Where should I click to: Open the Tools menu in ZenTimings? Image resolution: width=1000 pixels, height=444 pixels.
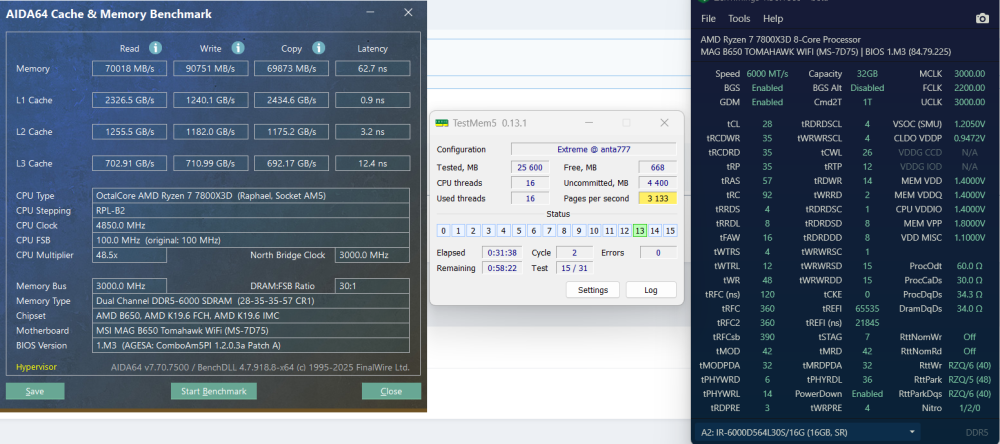click(739, 19)
